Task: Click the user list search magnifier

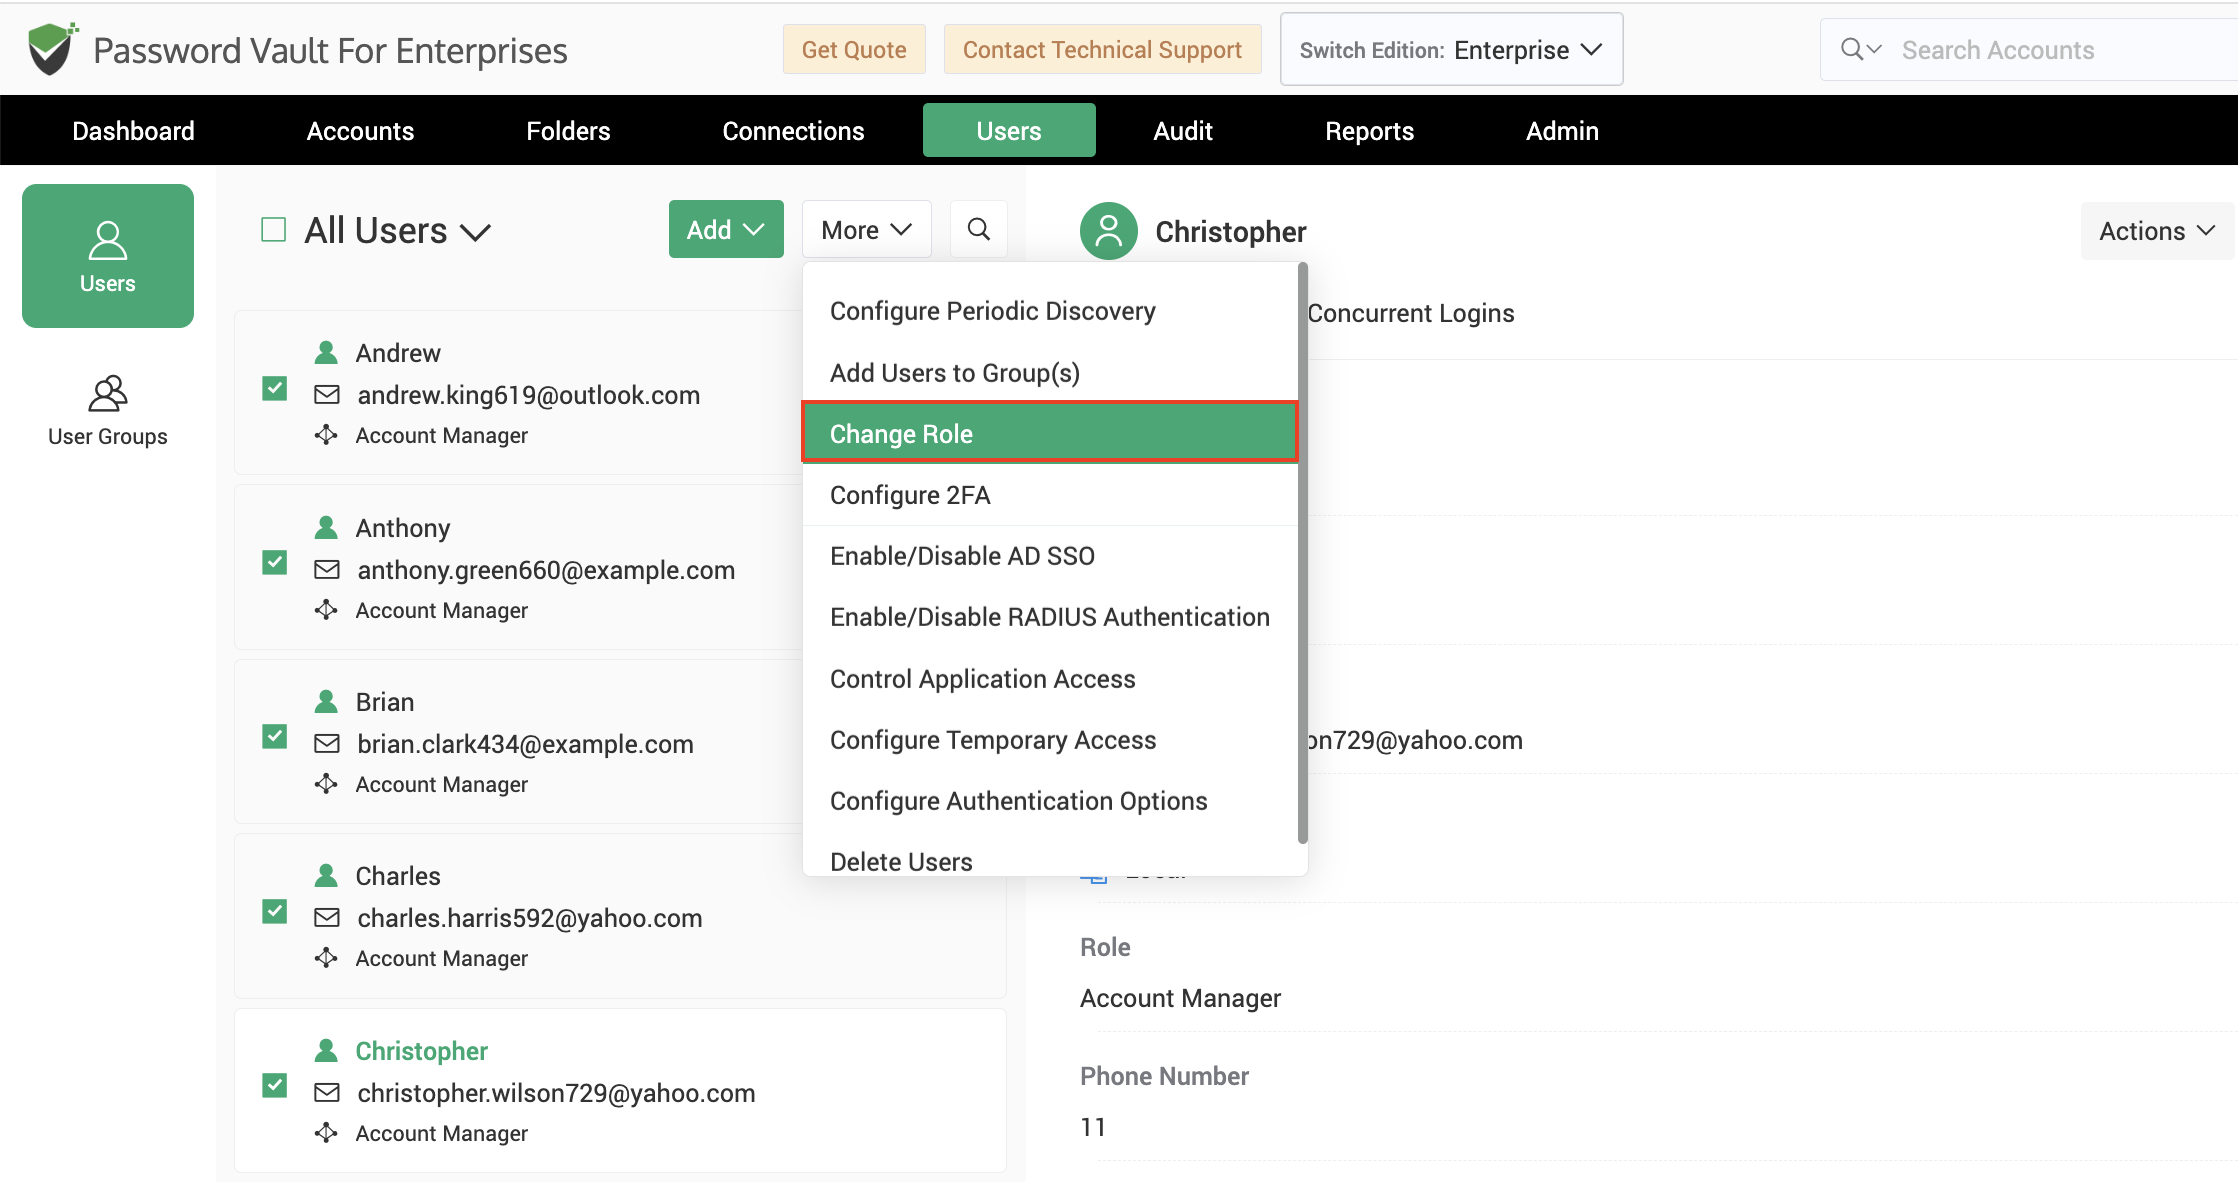Action: (979, 229)
